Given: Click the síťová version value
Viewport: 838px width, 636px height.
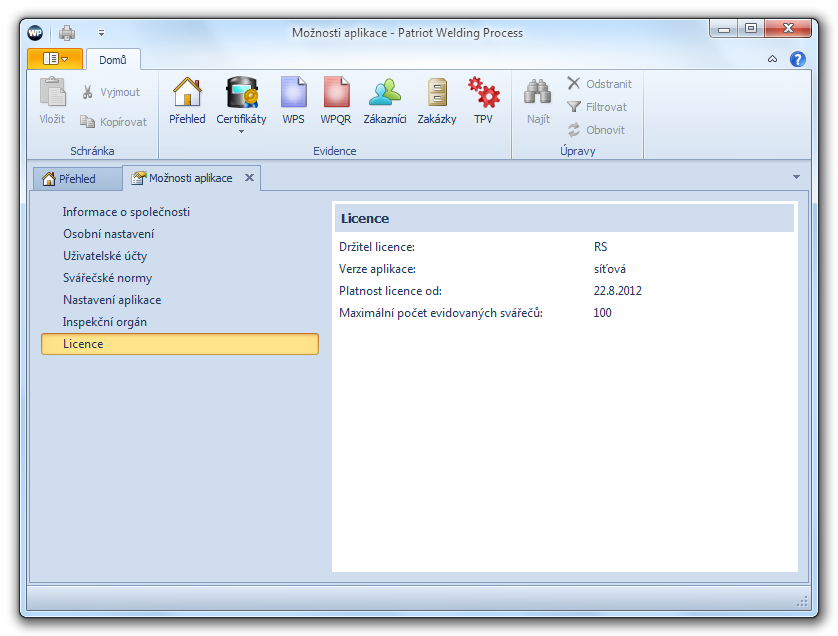Looking at the screenshot, I should click(609, 269).
